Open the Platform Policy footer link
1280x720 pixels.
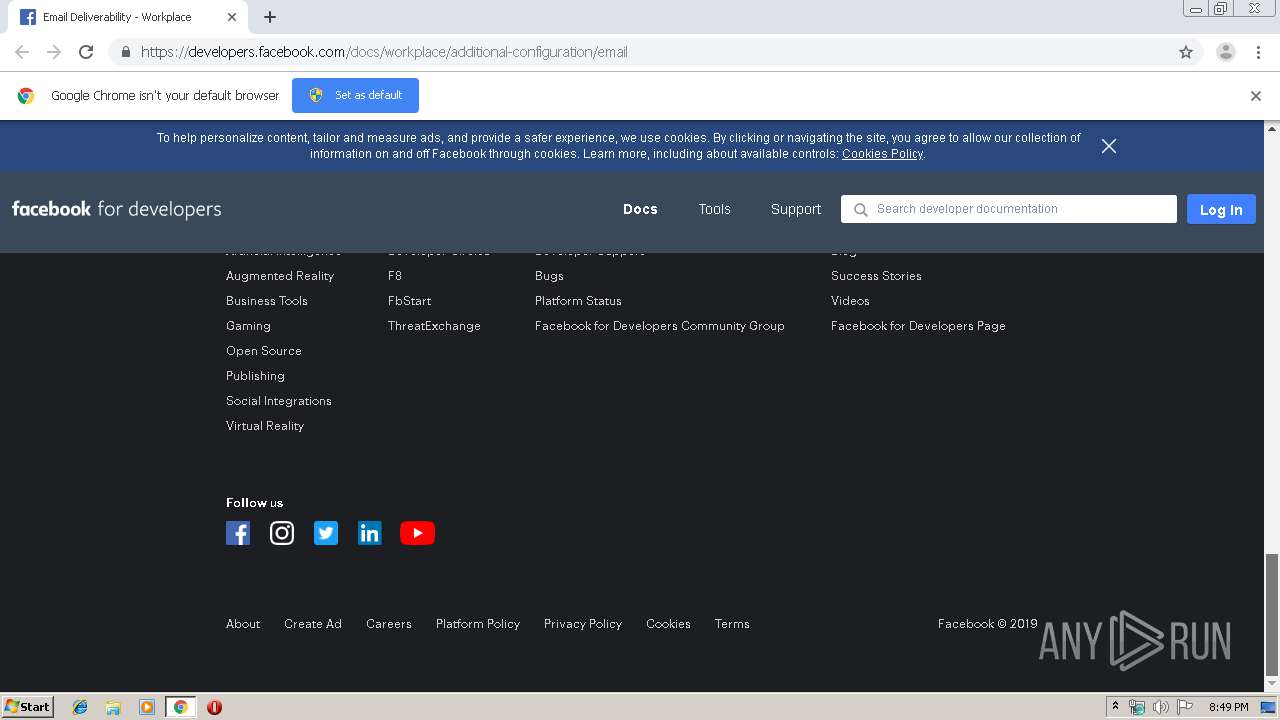[x=478, y=624]
